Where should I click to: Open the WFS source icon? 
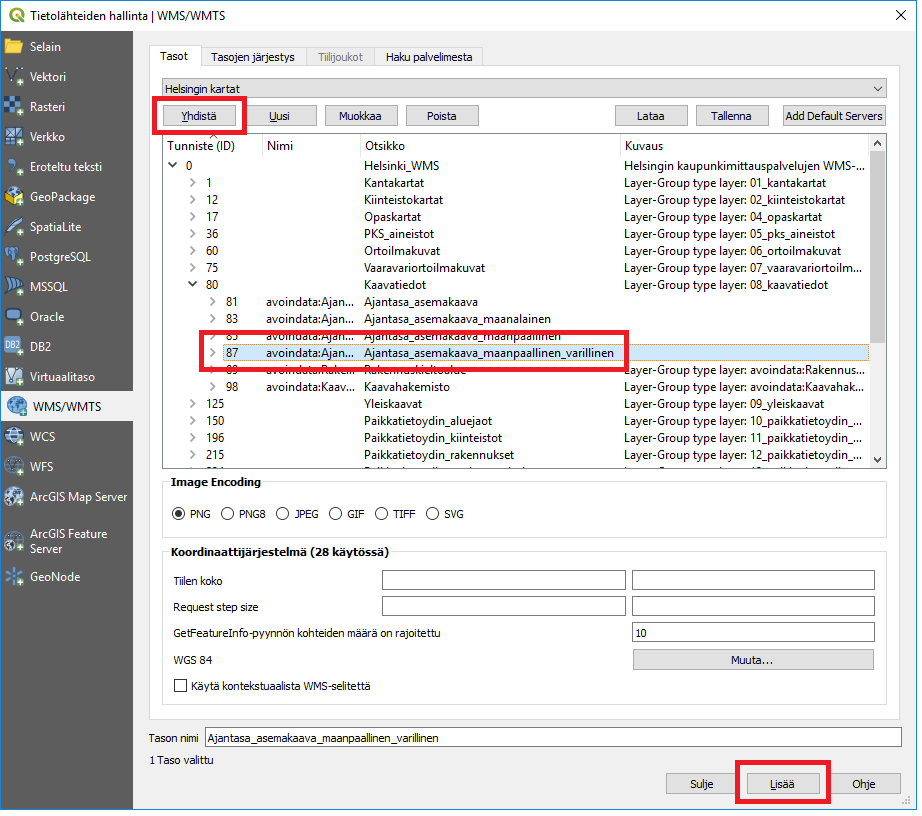point(15,466)
